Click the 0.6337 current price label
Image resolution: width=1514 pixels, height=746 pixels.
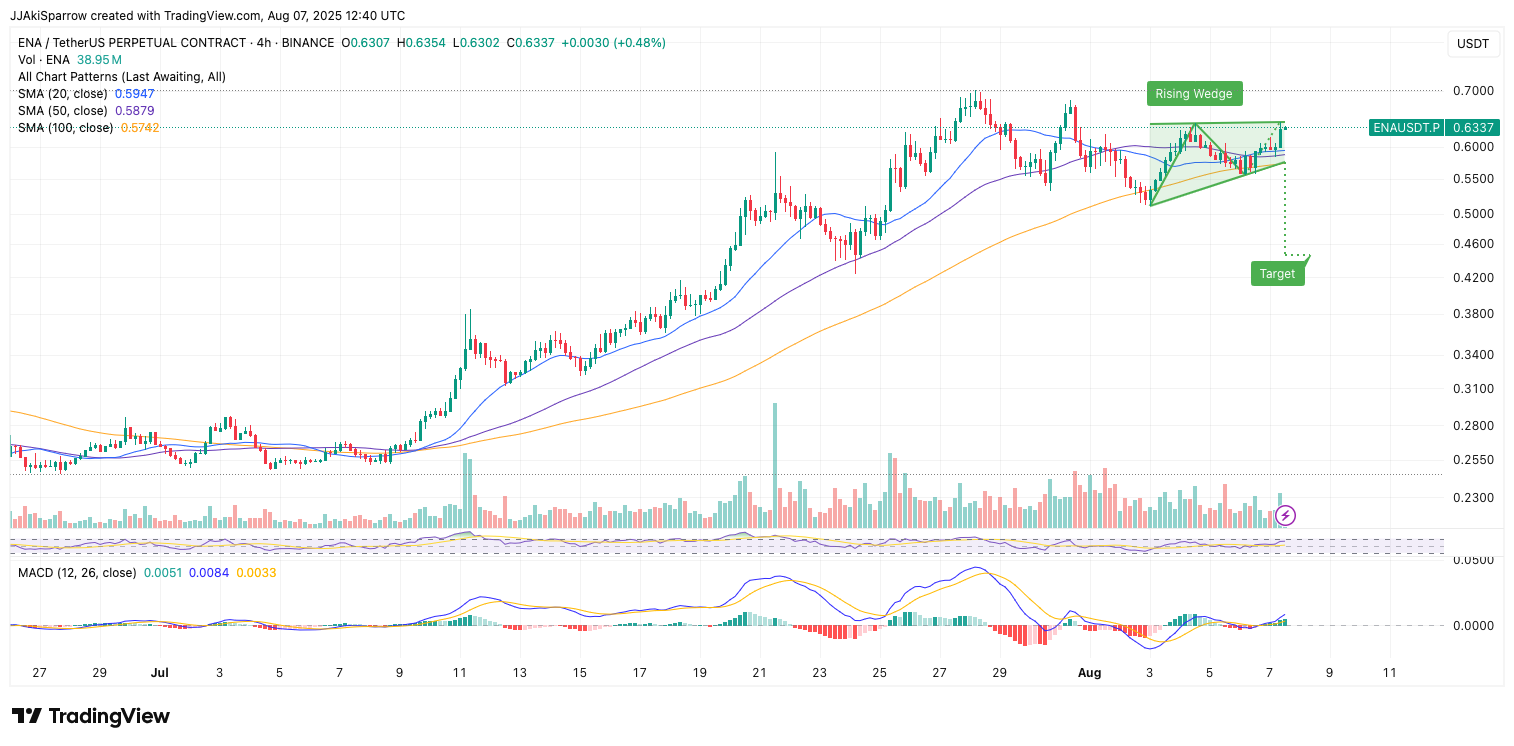click(1473, 127)
